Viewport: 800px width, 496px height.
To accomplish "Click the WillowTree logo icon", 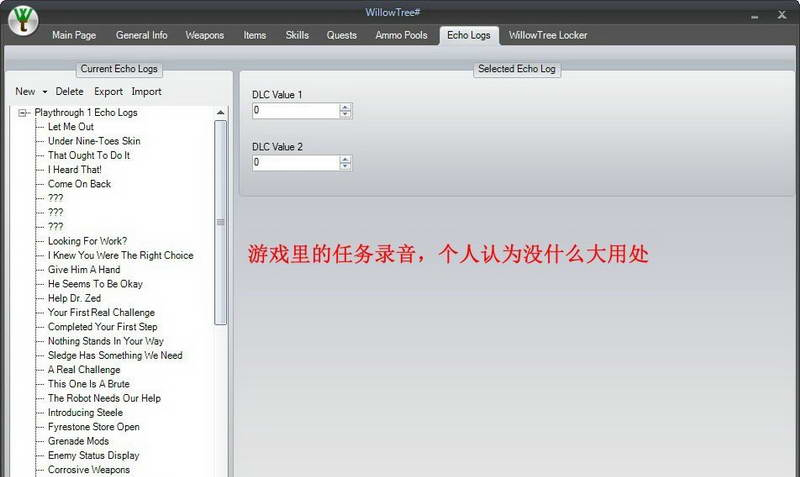I will pos(22,20).
